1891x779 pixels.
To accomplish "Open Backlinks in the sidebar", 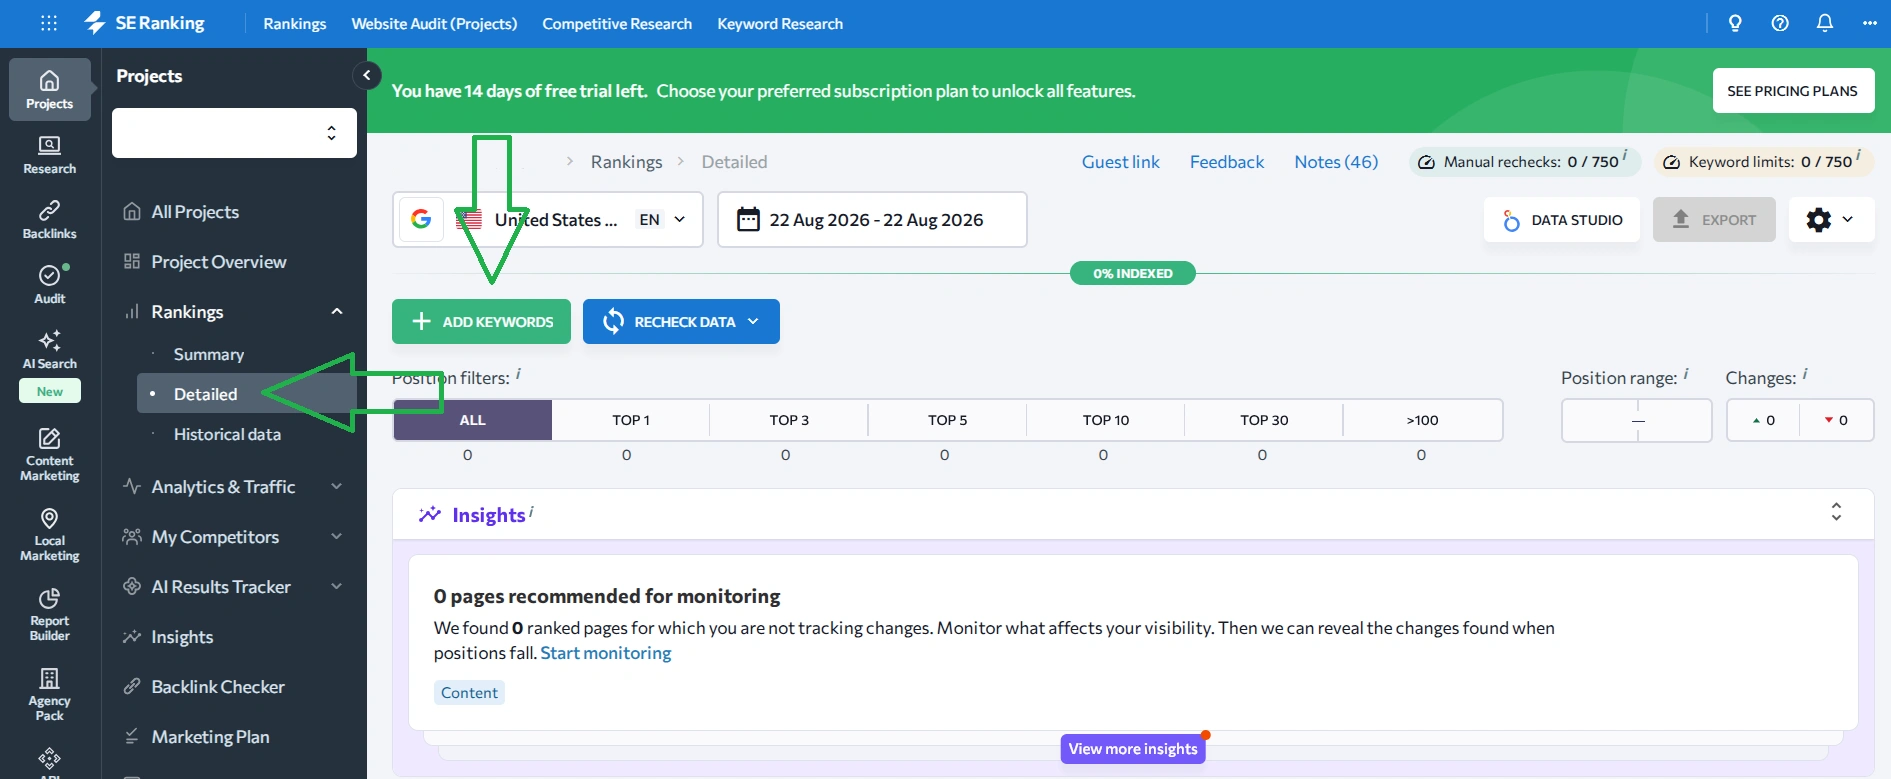I will pyautogui.click(x=50, y=220).
